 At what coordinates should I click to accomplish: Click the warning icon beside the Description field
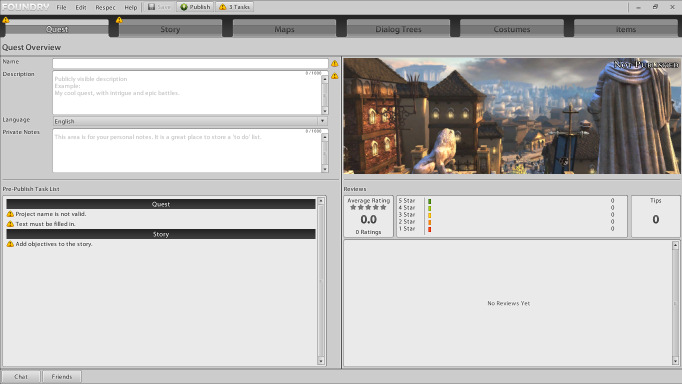point(334,76)
